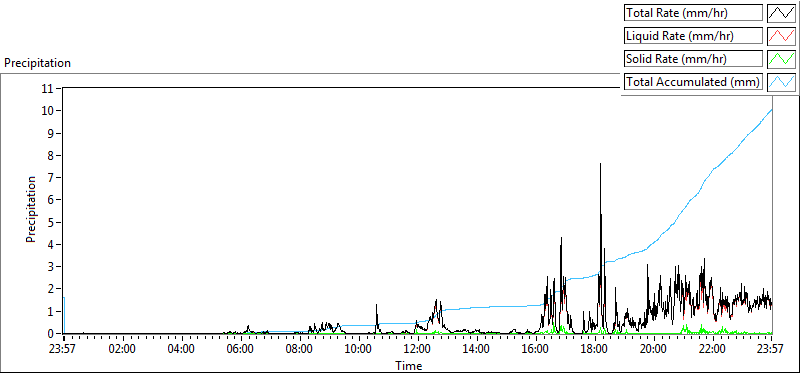Click the Solid Rate green plot sample icon
The image size is (800, 373).
(781, 59)
